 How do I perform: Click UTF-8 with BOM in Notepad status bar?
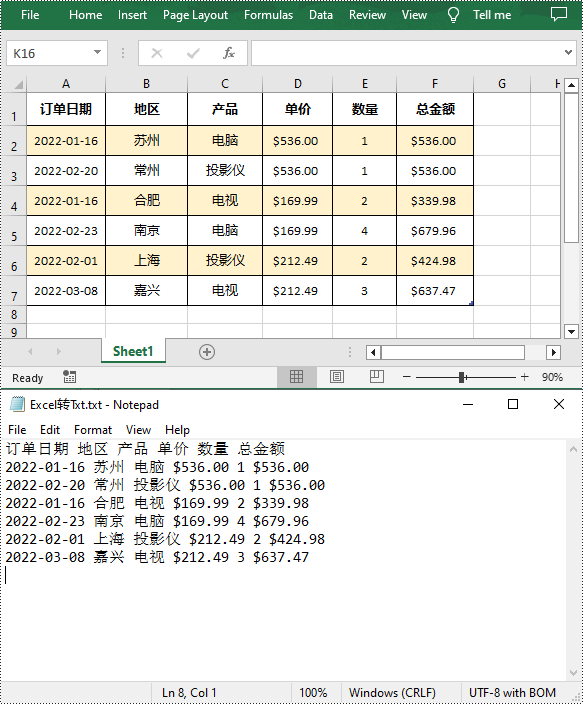tap(512, 693)
